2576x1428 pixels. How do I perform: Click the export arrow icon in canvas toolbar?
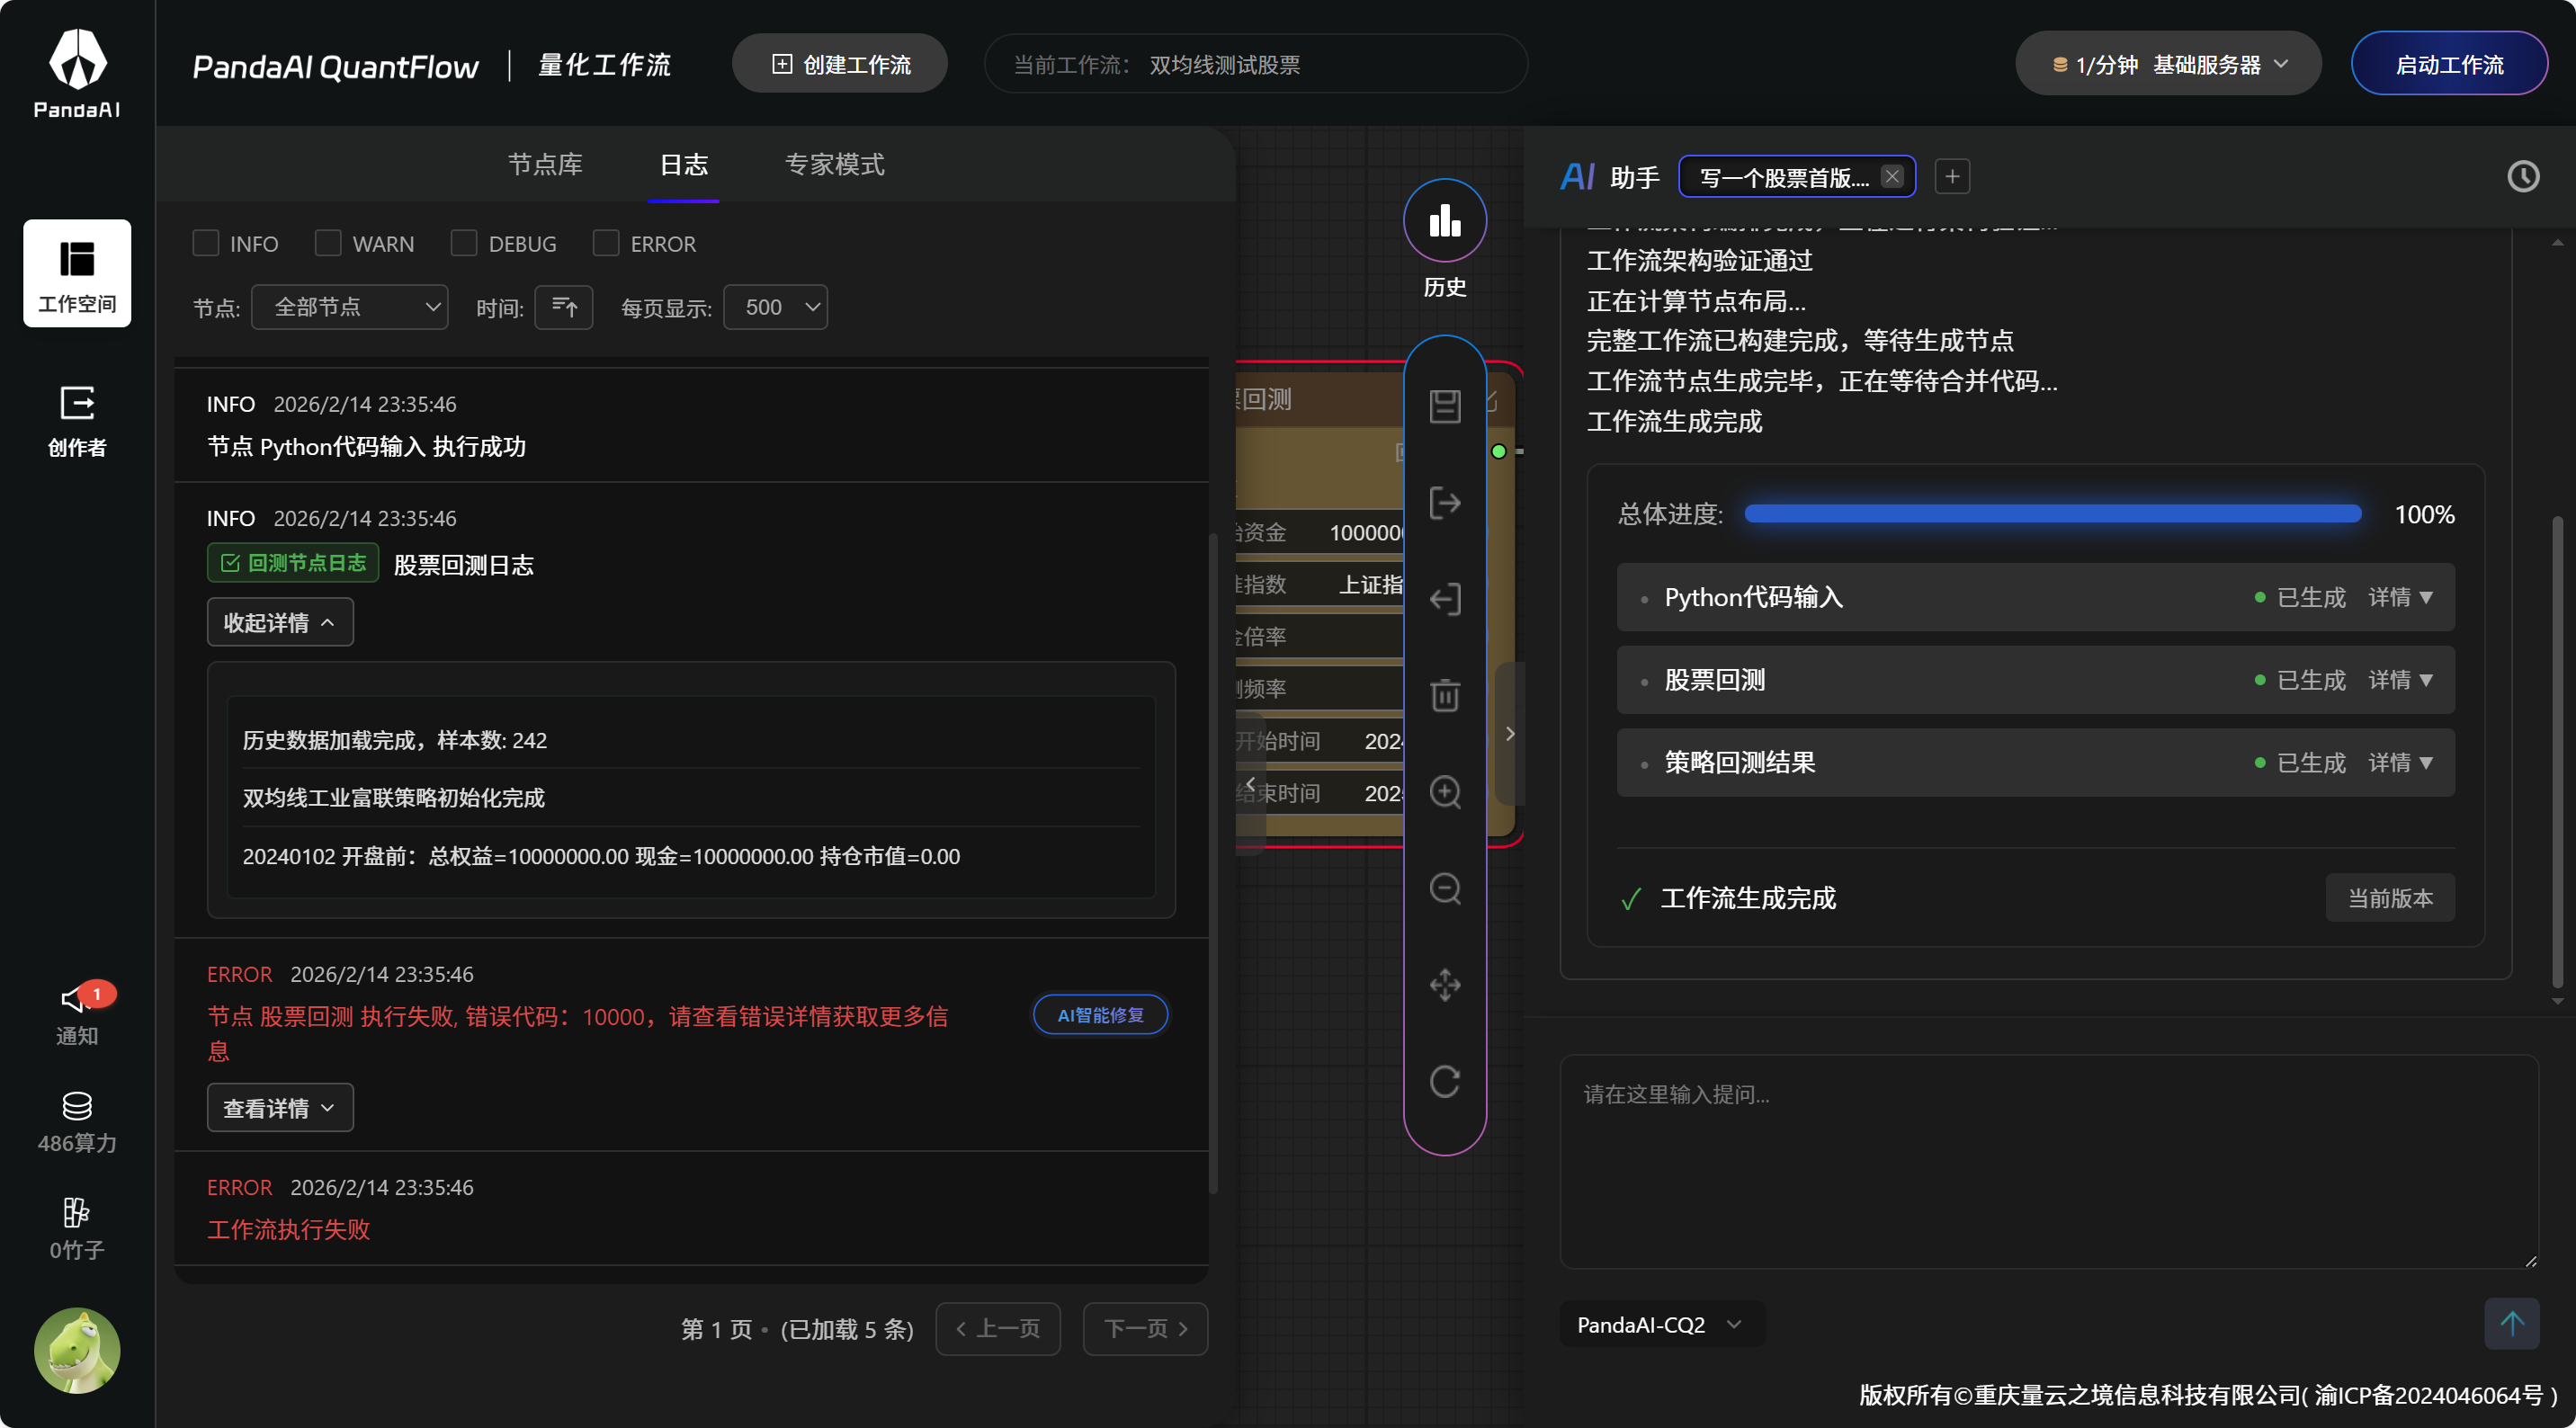1445,502
